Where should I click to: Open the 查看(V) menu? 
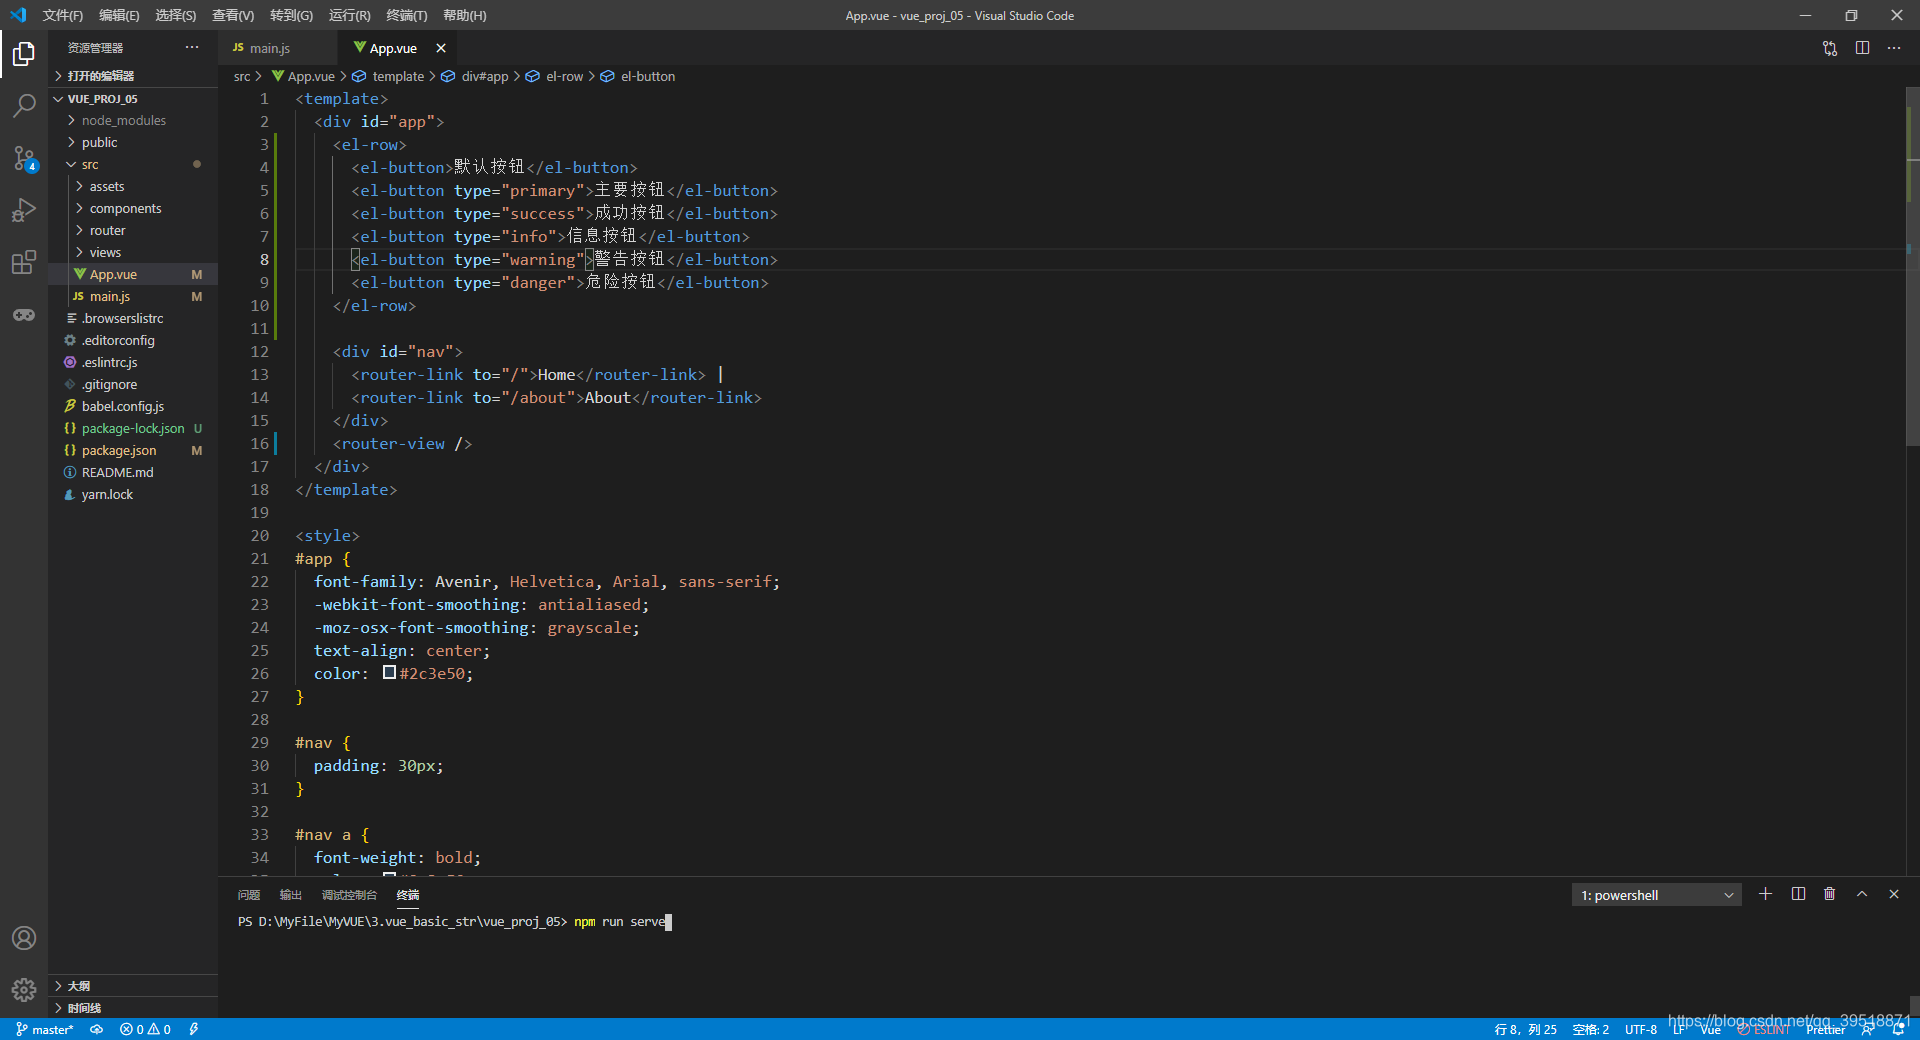(233, 15)
